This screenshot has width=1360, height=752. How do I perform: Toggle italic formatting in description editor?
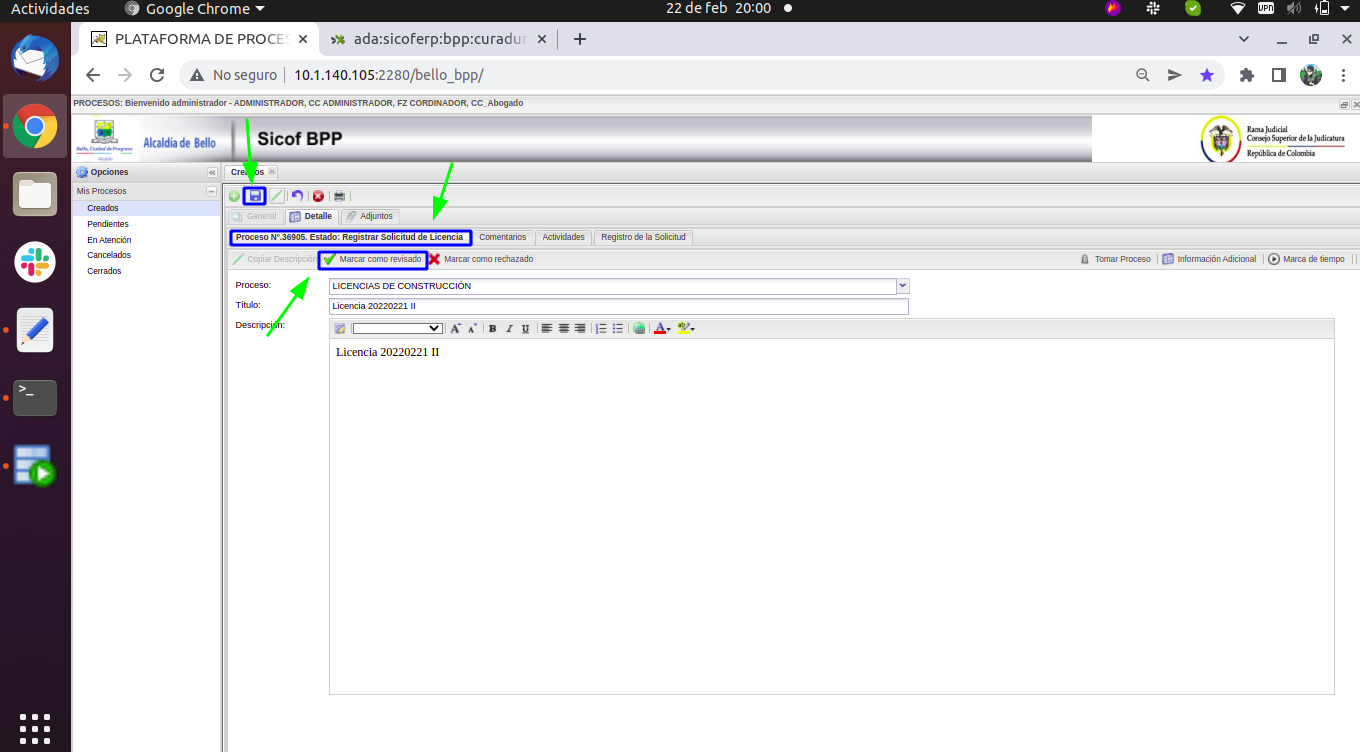point(509,328)
